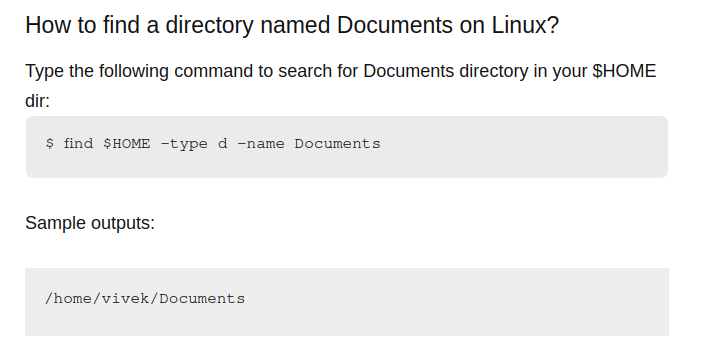Click the heading about finding Documents directory
The image size is (704, 360).
pos(292,25)
